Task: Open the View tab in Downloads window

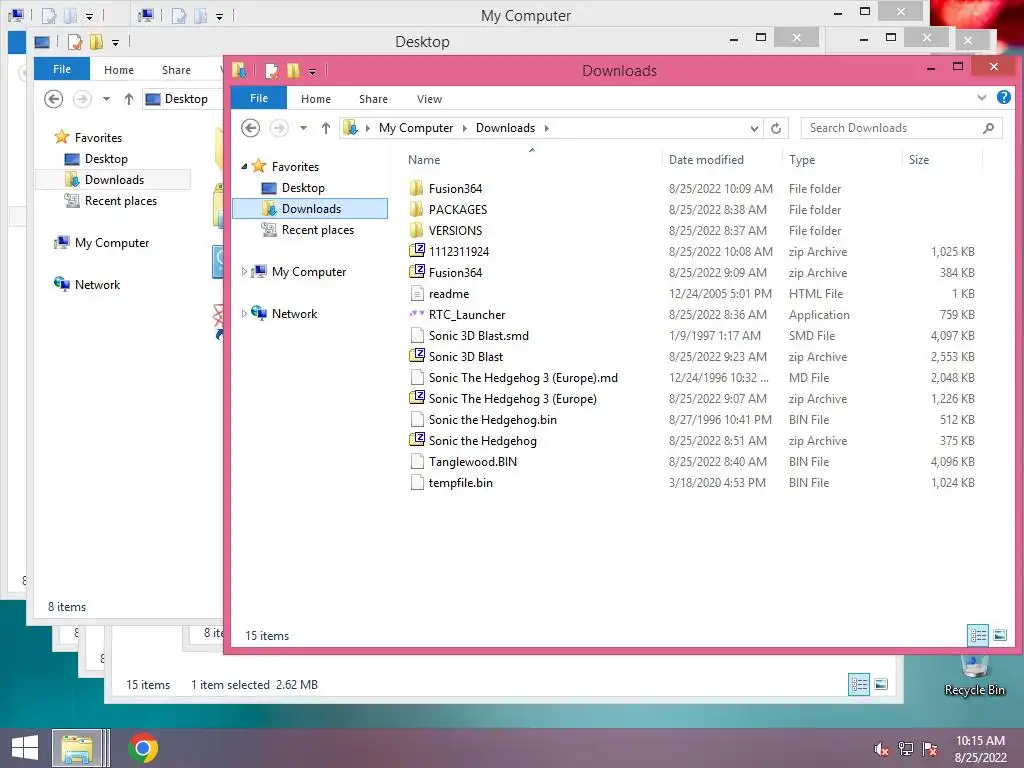Action: click(x=429, y=99)
